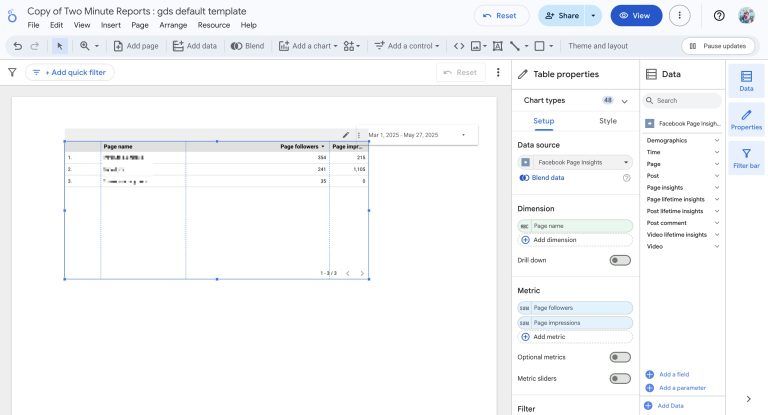Open the Filter bar side panel

(x=746, y=157)
